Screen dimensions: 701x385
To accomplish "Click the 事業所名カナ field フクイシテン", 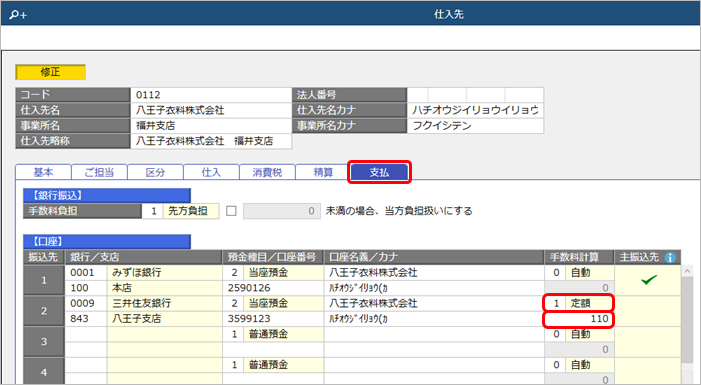I will point(475,126).
